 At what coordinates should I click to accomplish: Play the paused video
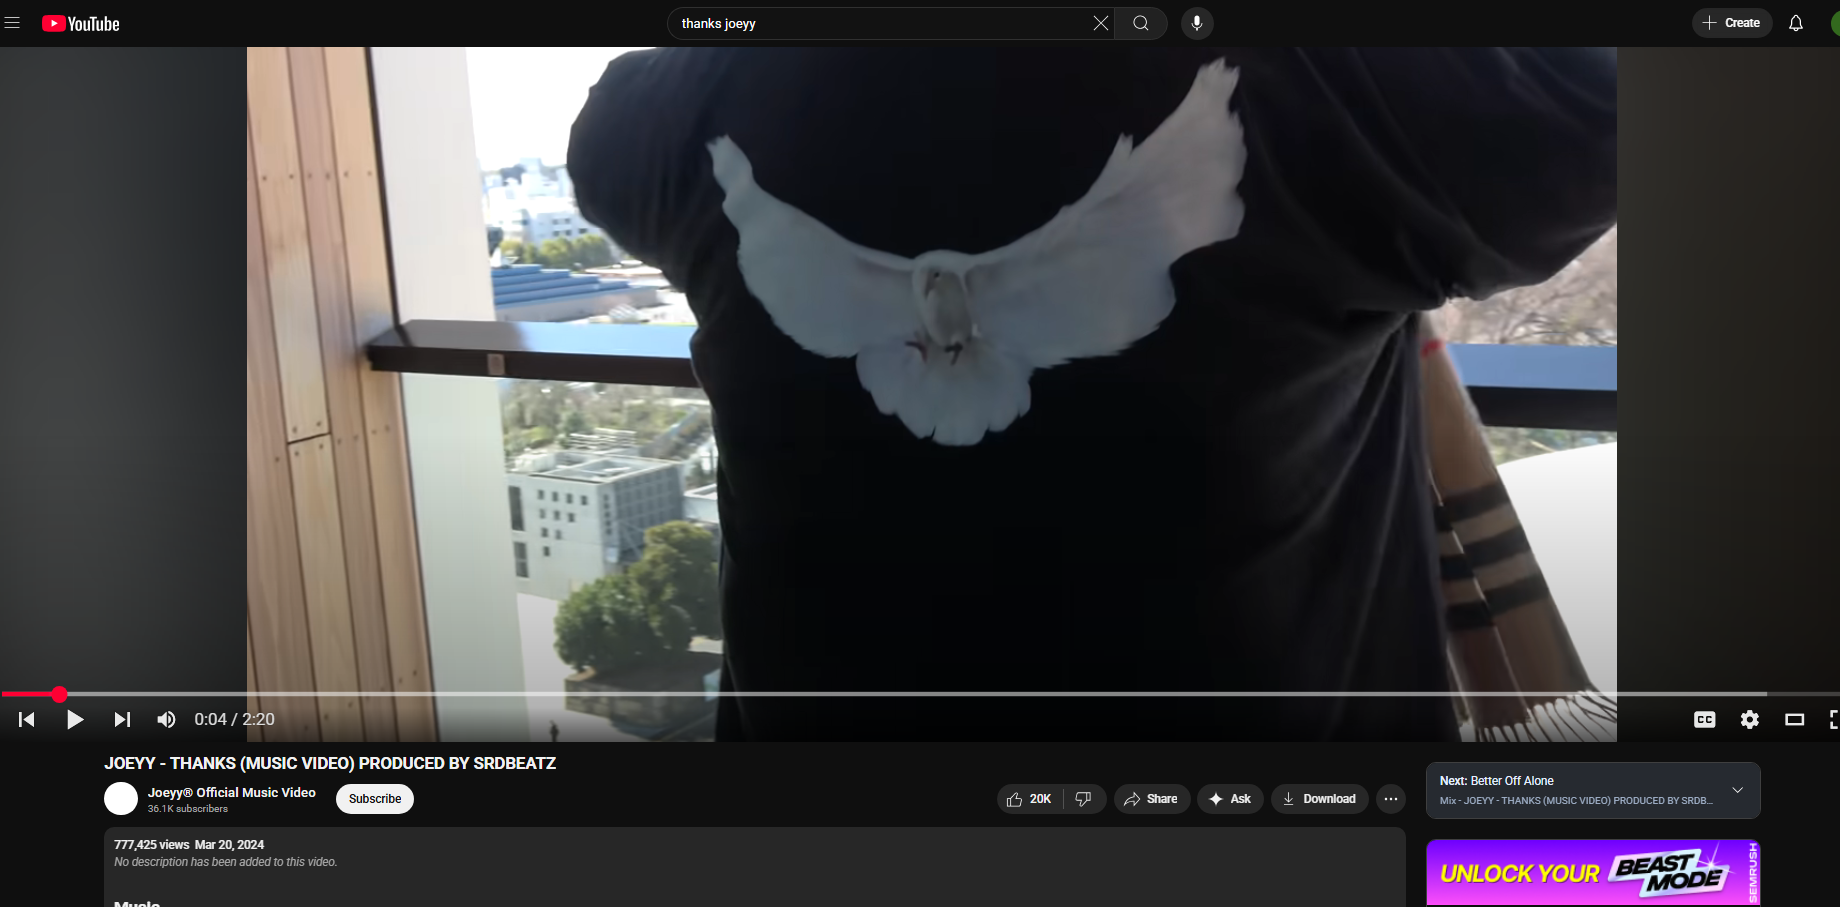74,719
